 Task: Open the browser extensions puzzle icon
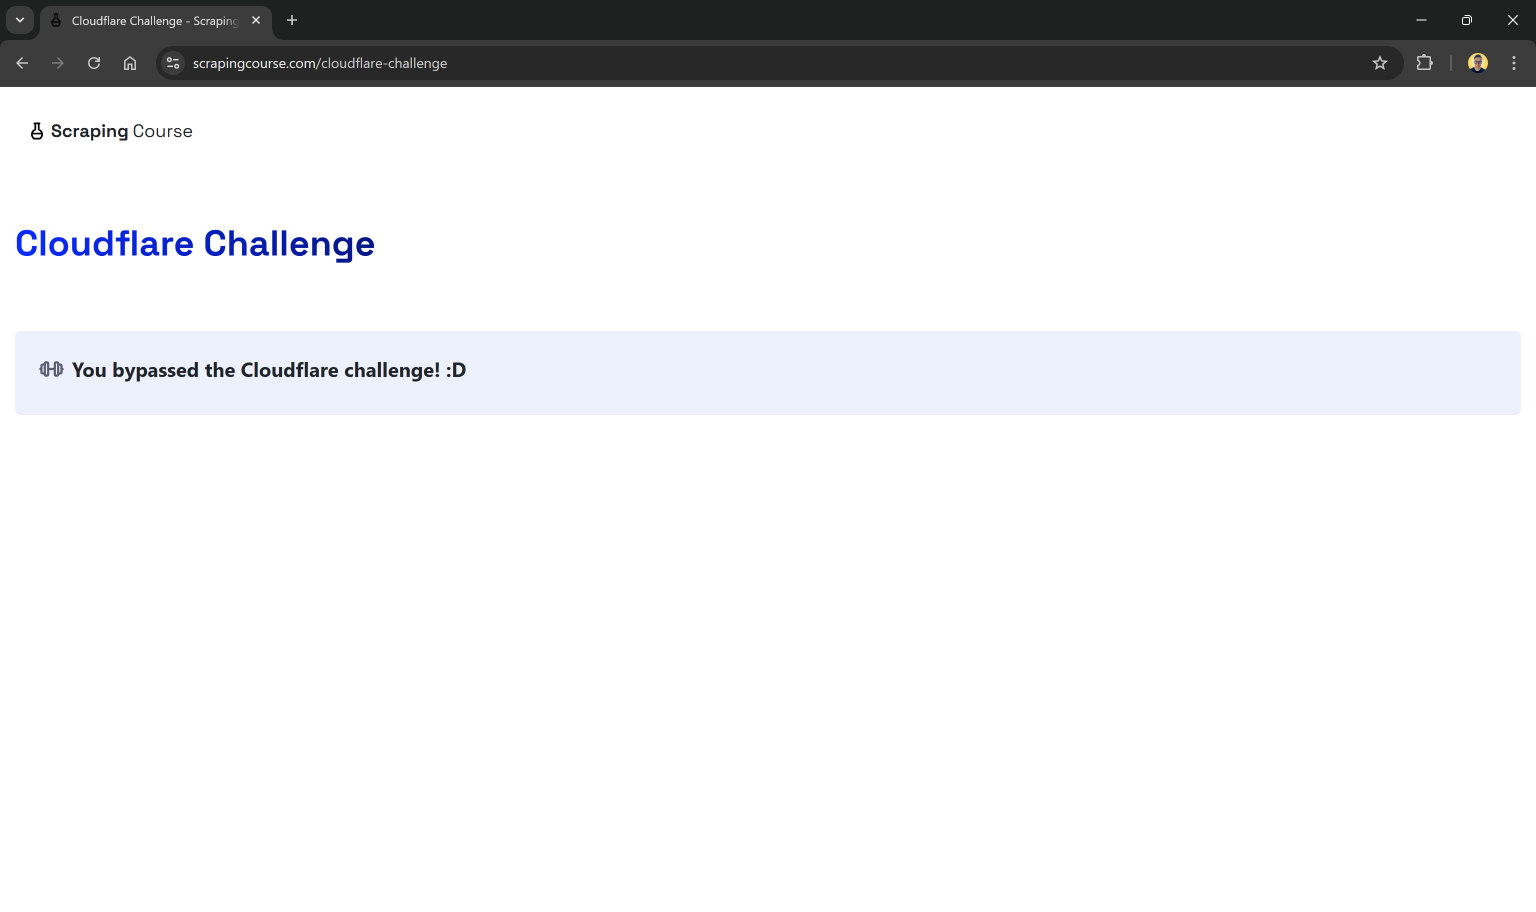pyautogui.click(x=1424, y=63)
